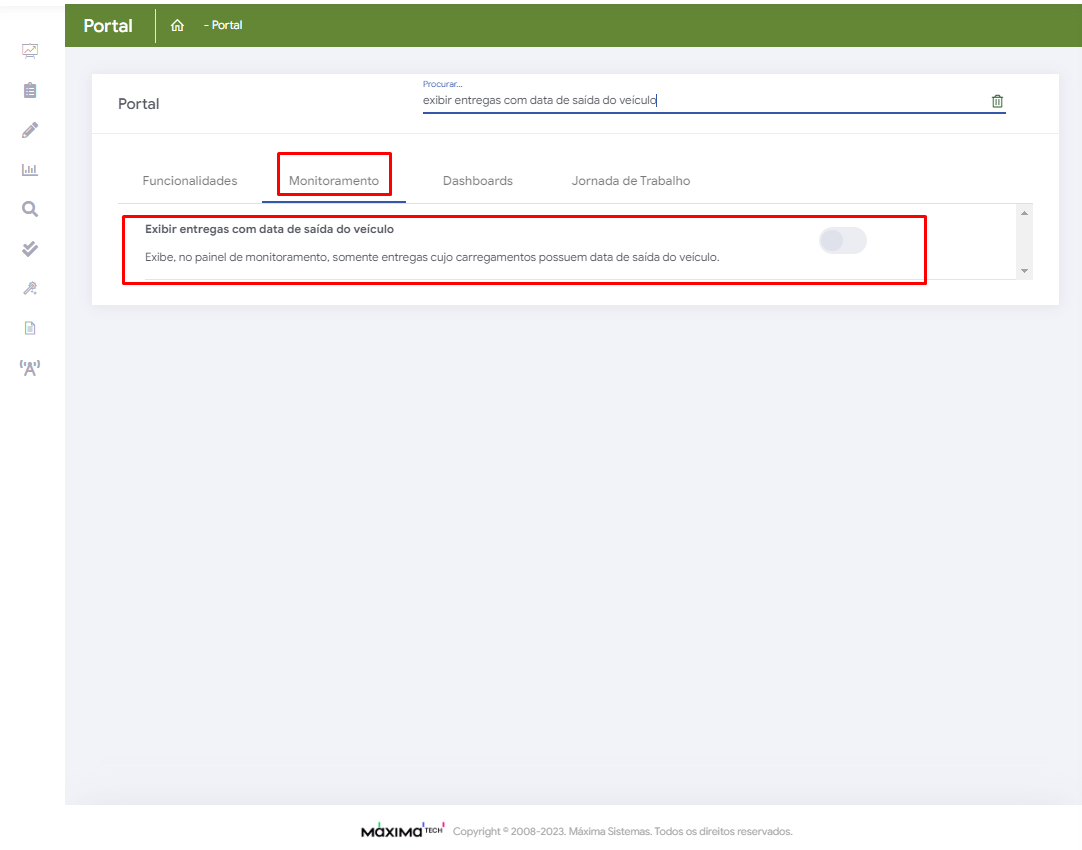
Task: Switch to the Funcionalidades tab
Action: pyautogui.click(x=190, y=181)
